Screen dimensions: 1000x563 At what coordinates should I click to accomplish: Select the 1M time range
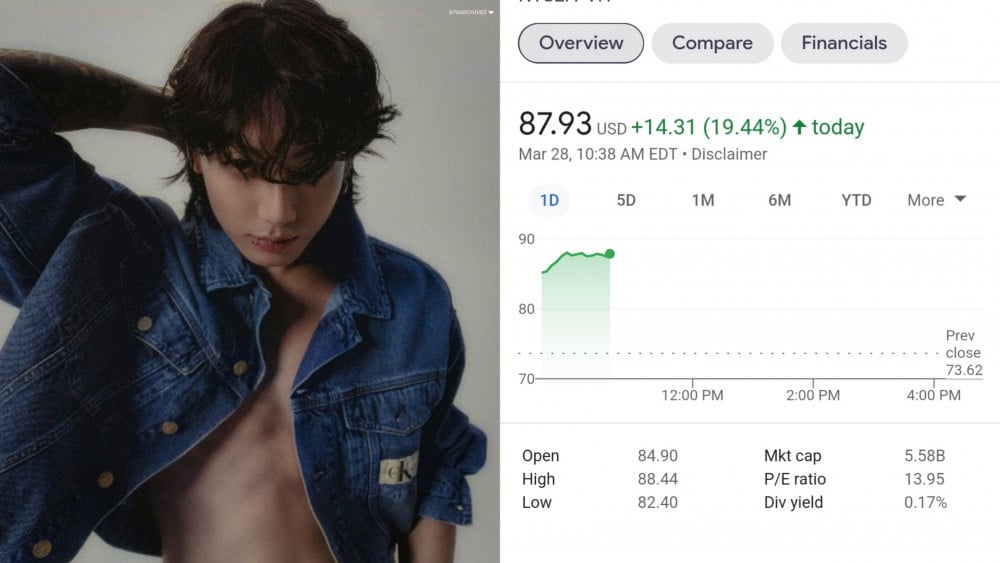click(703, 200)
